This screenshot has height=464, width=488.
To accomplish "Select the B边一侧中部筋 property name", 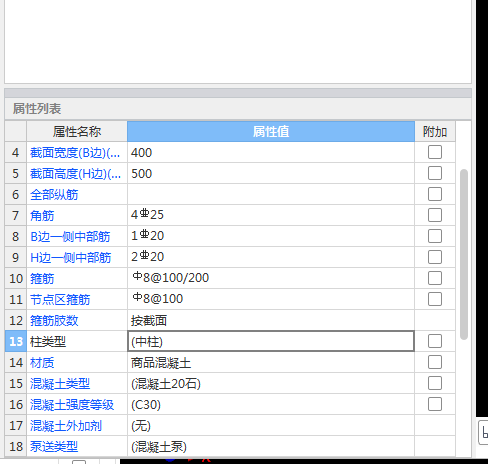I will [x=77, y=236].
